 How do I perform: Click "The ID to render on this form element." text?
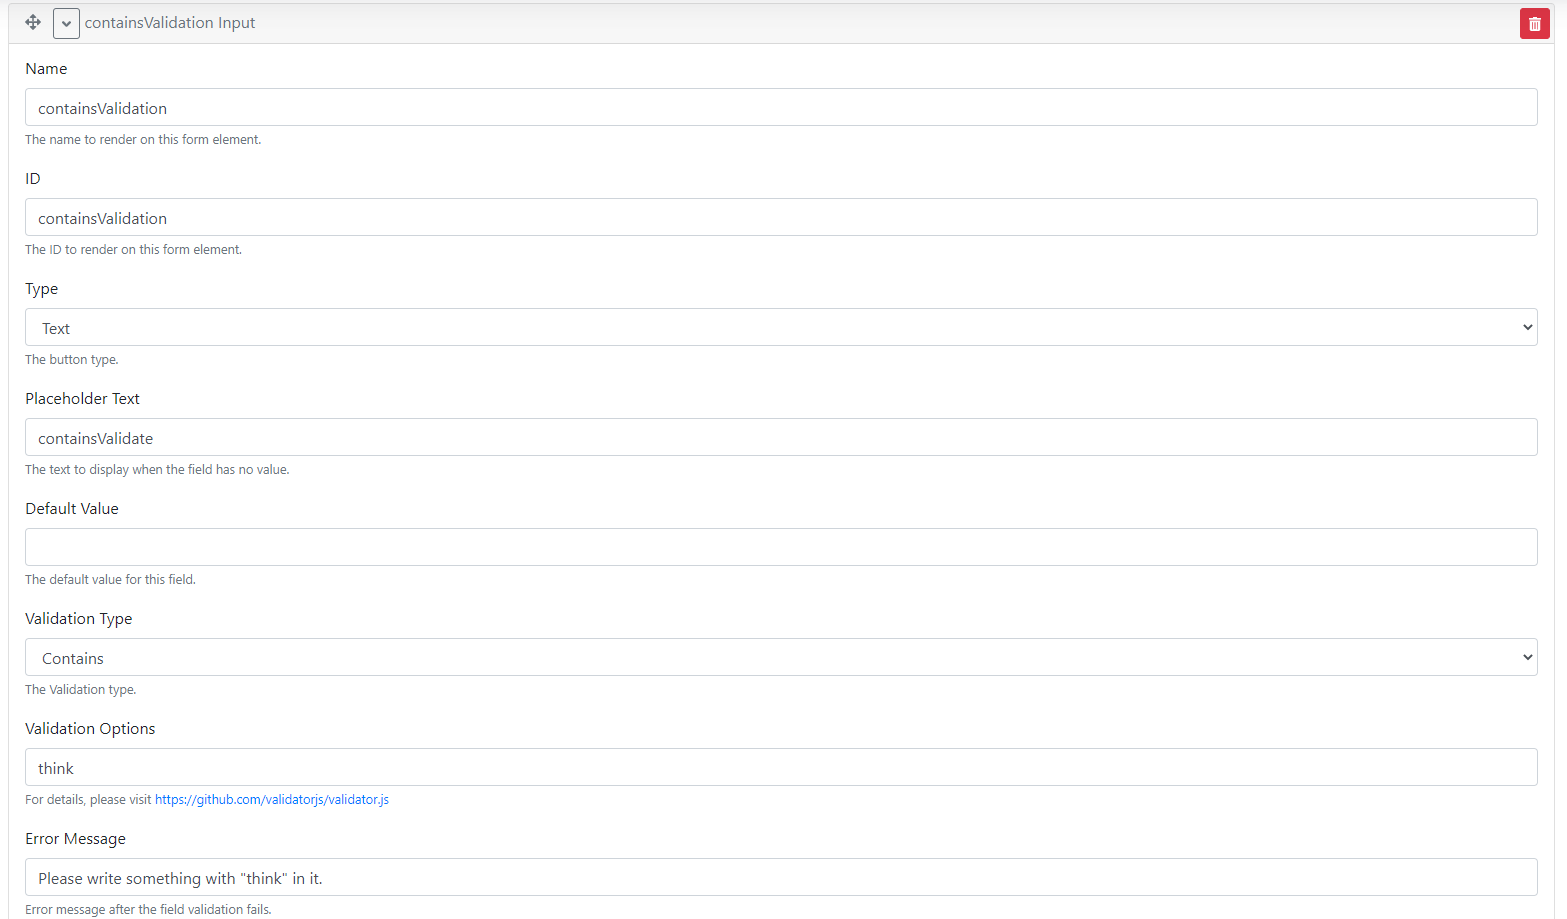[133, 250]
